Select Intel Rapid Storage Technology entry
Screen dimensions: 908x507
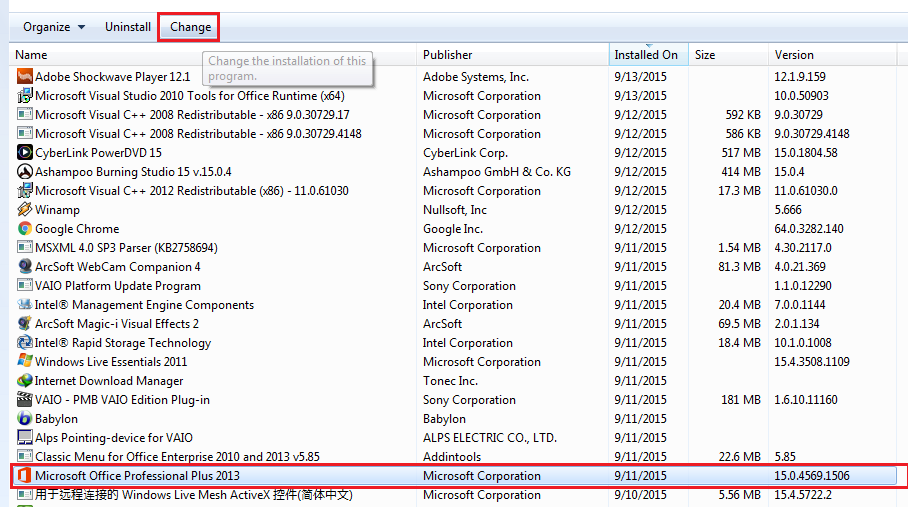click(x=123, y=343)
